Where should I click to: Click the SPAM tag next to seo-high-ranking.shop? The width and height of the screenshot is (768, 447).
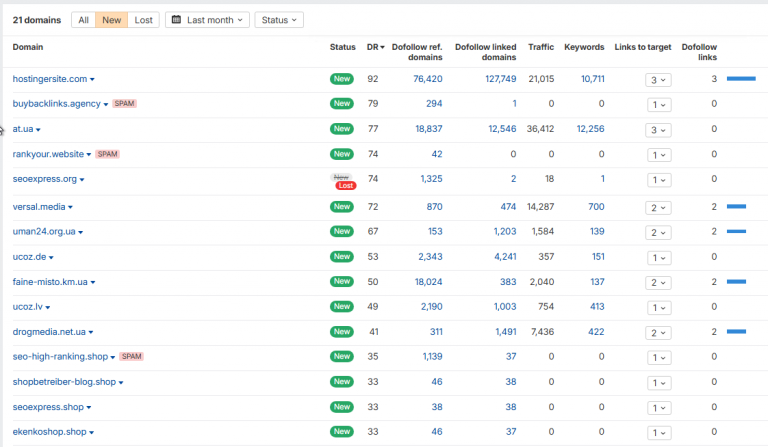131,356
